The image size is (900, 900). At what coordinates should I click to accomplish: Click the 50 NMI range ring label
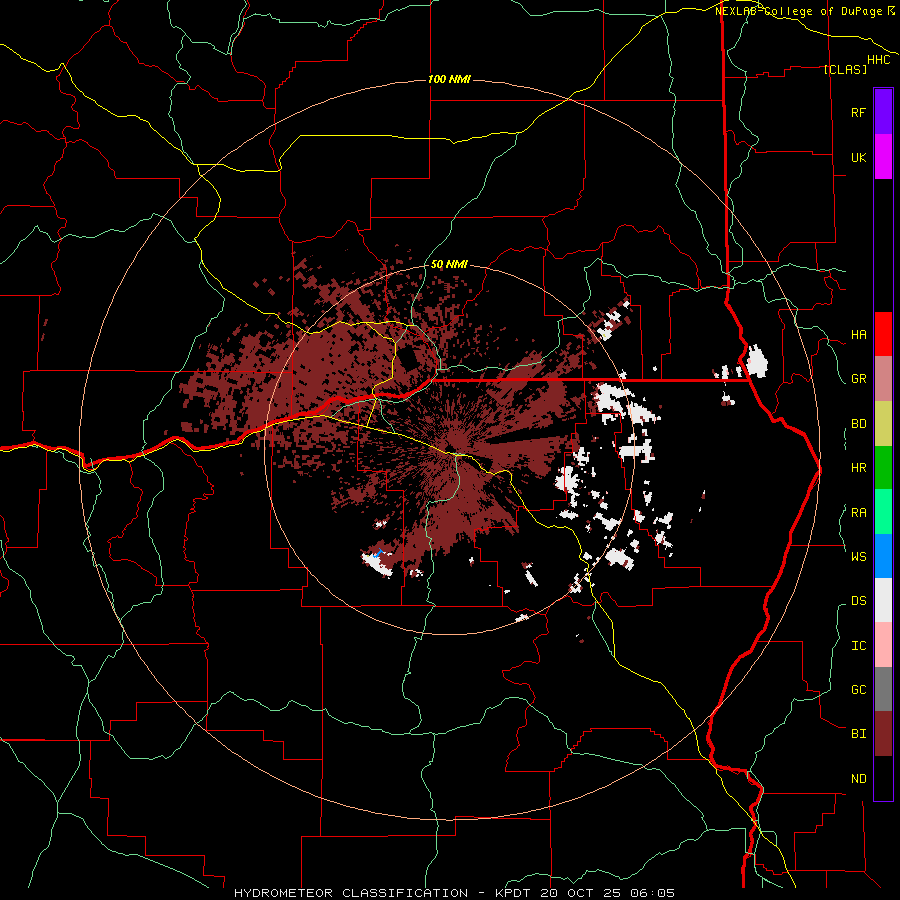pos(449,265)
